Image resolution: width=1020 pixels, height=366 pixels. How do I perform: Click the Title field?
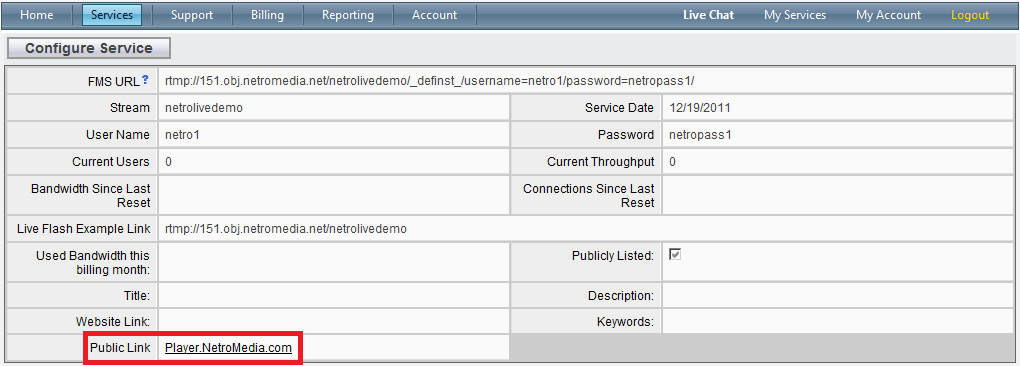tap(333, 296)
